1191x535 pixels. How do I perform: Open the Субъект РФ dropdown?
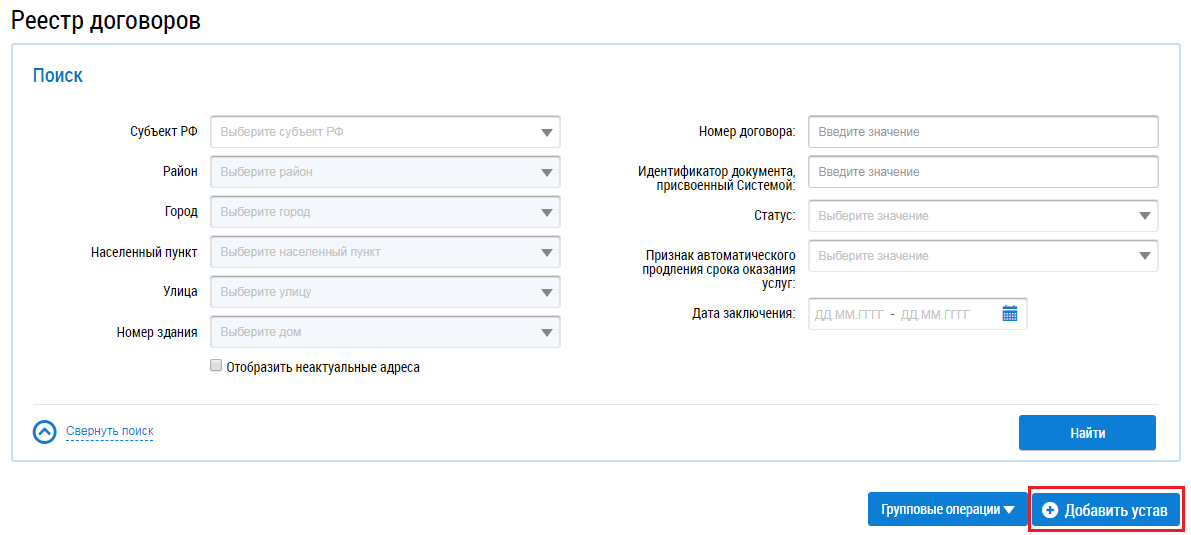point(385,132)
